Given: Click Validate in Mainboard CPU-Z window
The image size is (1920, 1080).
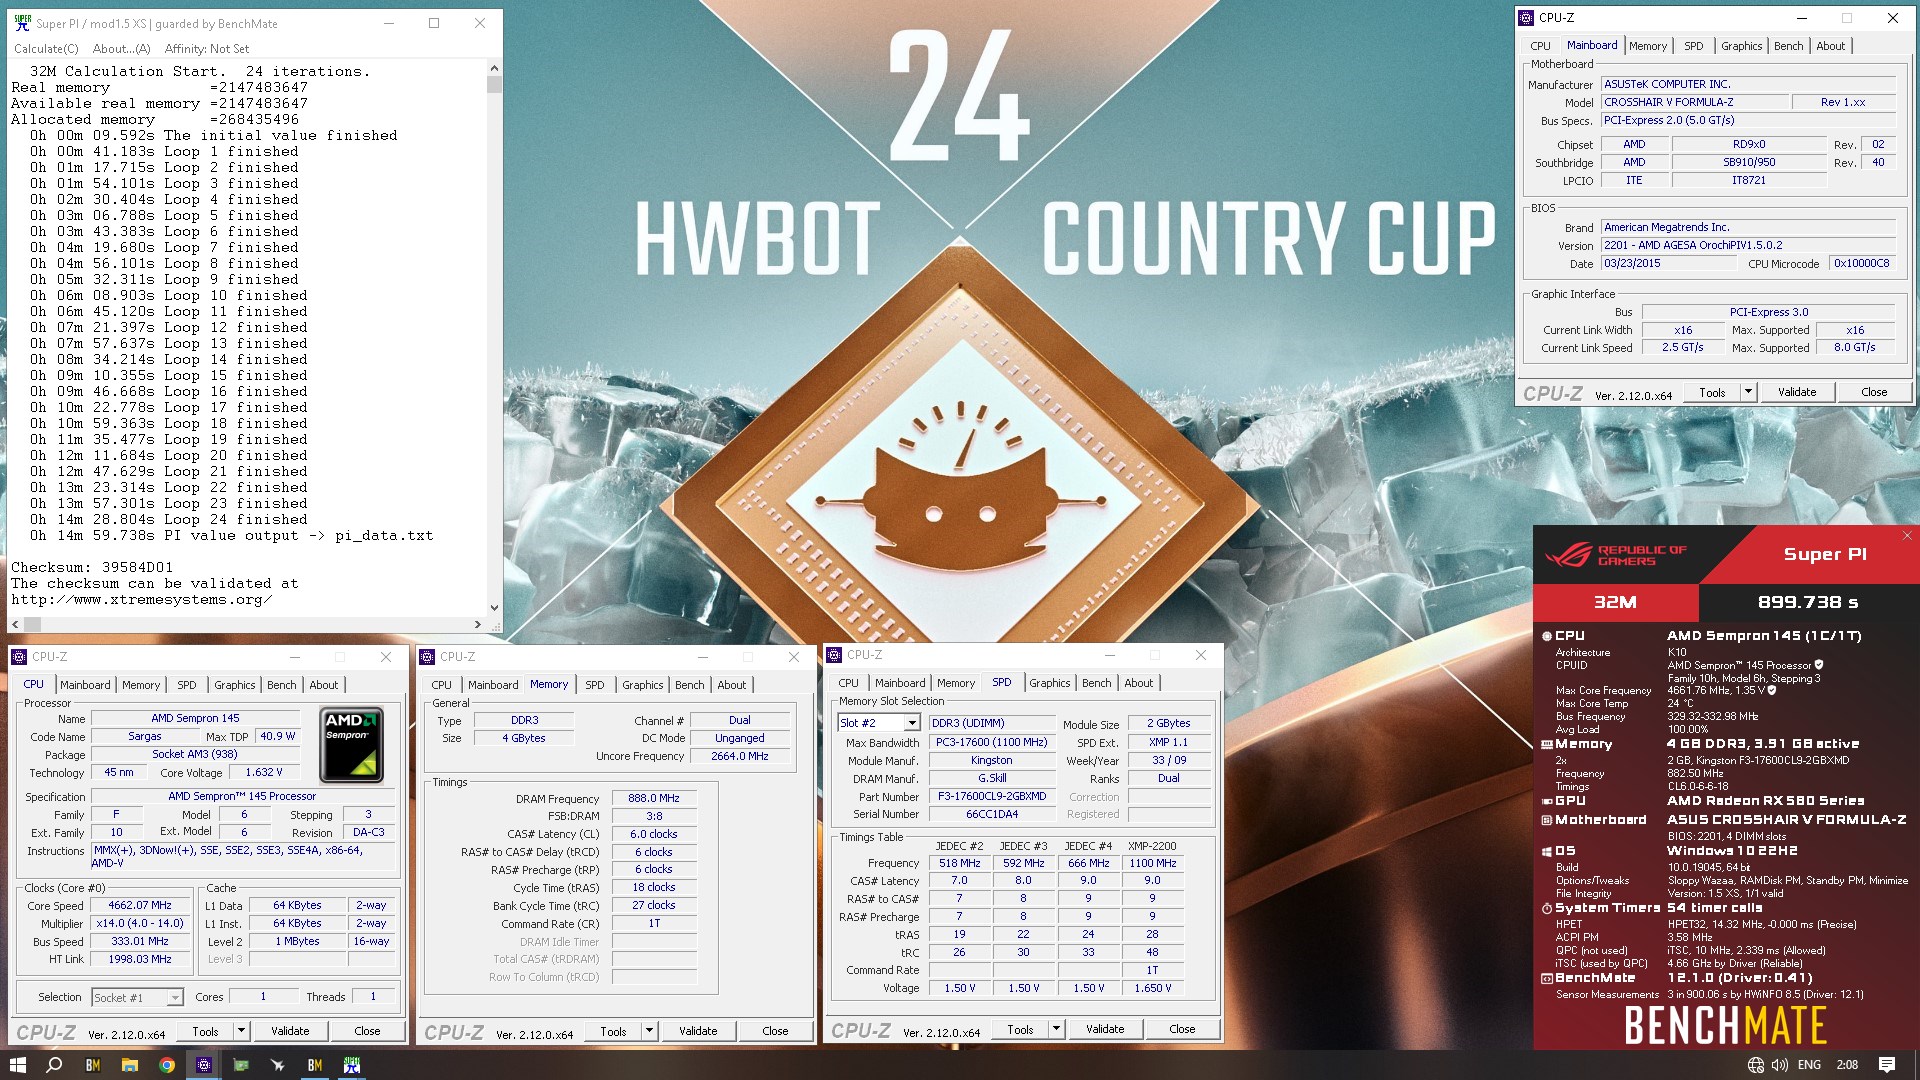Looking at the screenshot, I should click(x=1797, y=392).
